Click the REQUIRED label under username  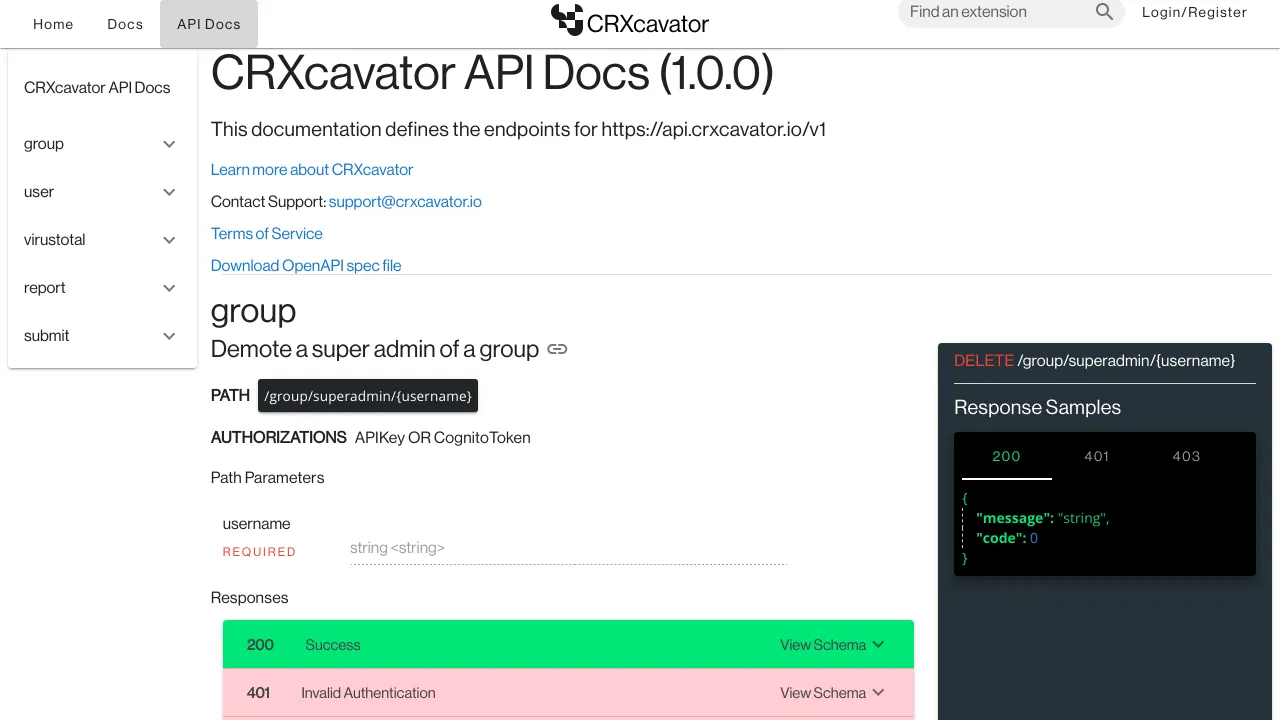point(259,552)
